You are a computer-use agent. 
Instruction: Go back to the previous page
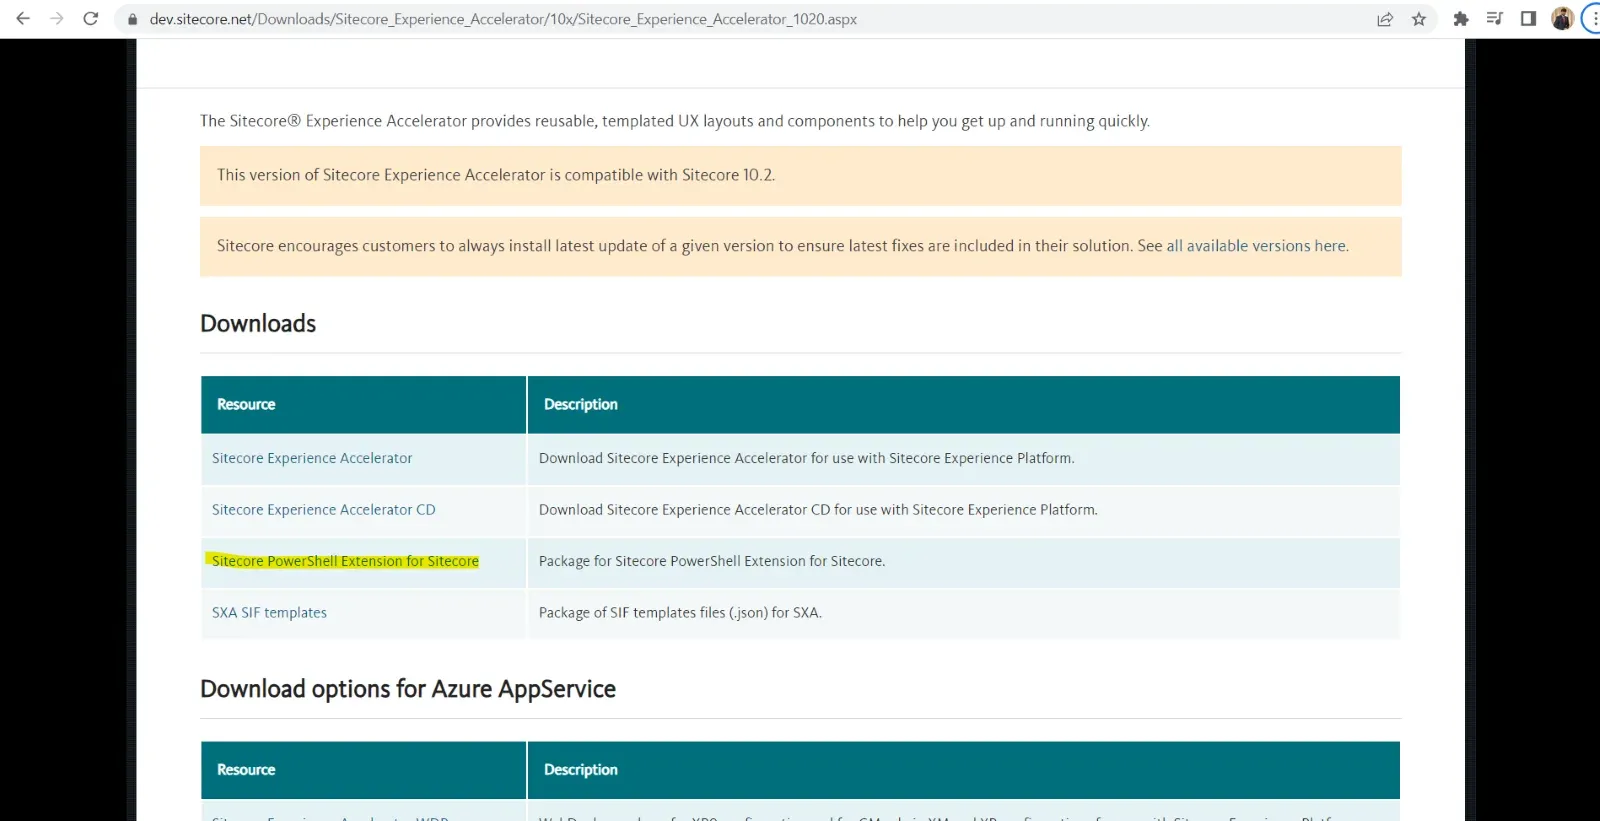(x=23, y=19)
